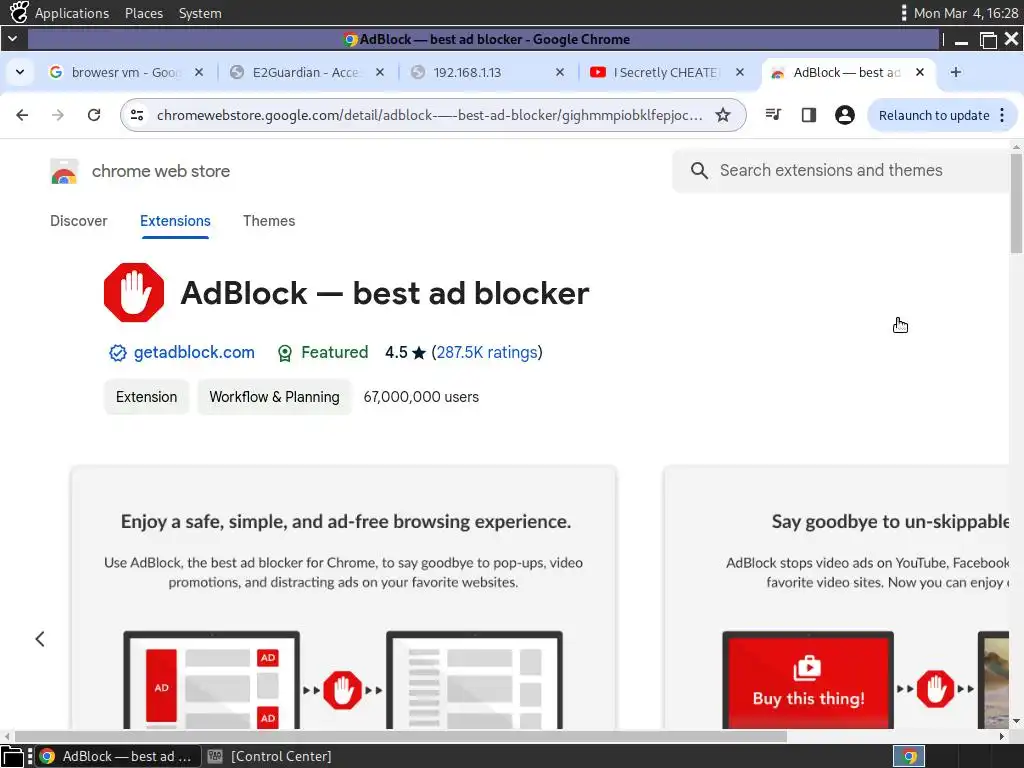Open Chrome three-dot menu
Screen dimensions: 1024x768
pyautogui.click(x=1002, y=115)
